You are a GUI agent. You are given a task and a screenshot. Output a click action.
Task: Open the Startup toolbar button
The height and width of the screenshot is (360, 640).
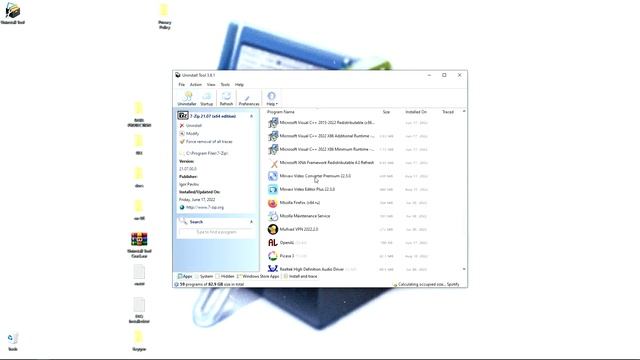coord(207,98)
